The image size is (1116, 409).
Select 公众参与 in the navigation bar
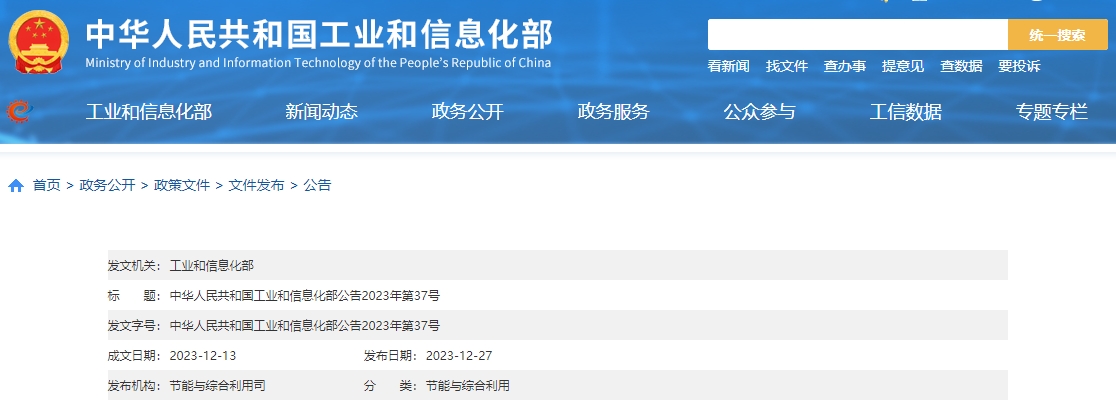(x=759, y=112)
